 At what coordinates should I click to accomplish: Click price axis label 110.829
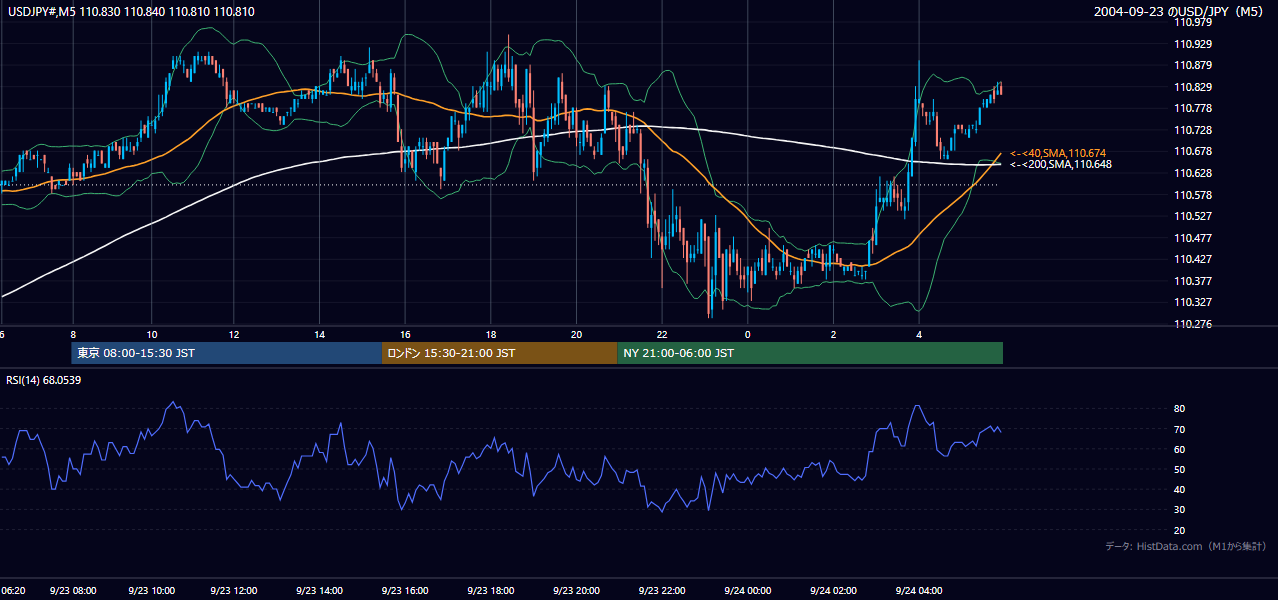coord(1193,87)
